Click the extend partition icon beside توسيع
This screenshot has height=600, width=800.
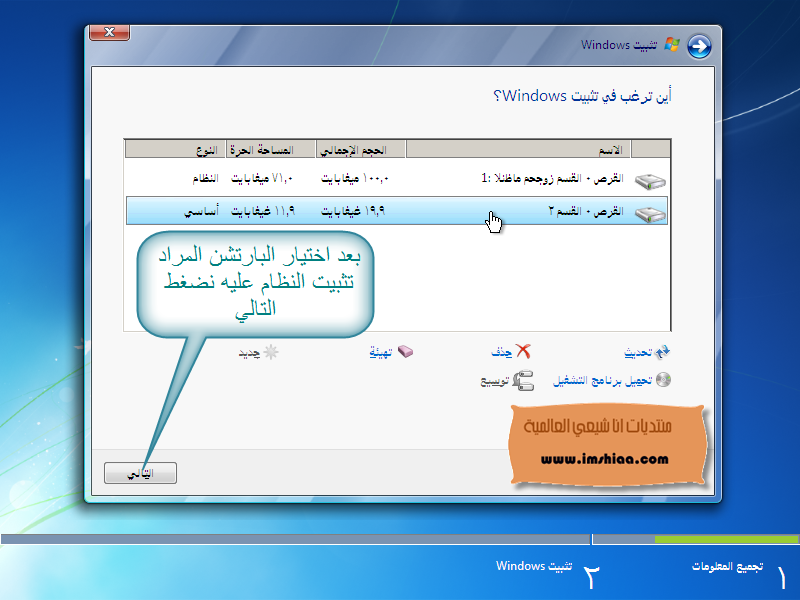coord(523,381)
